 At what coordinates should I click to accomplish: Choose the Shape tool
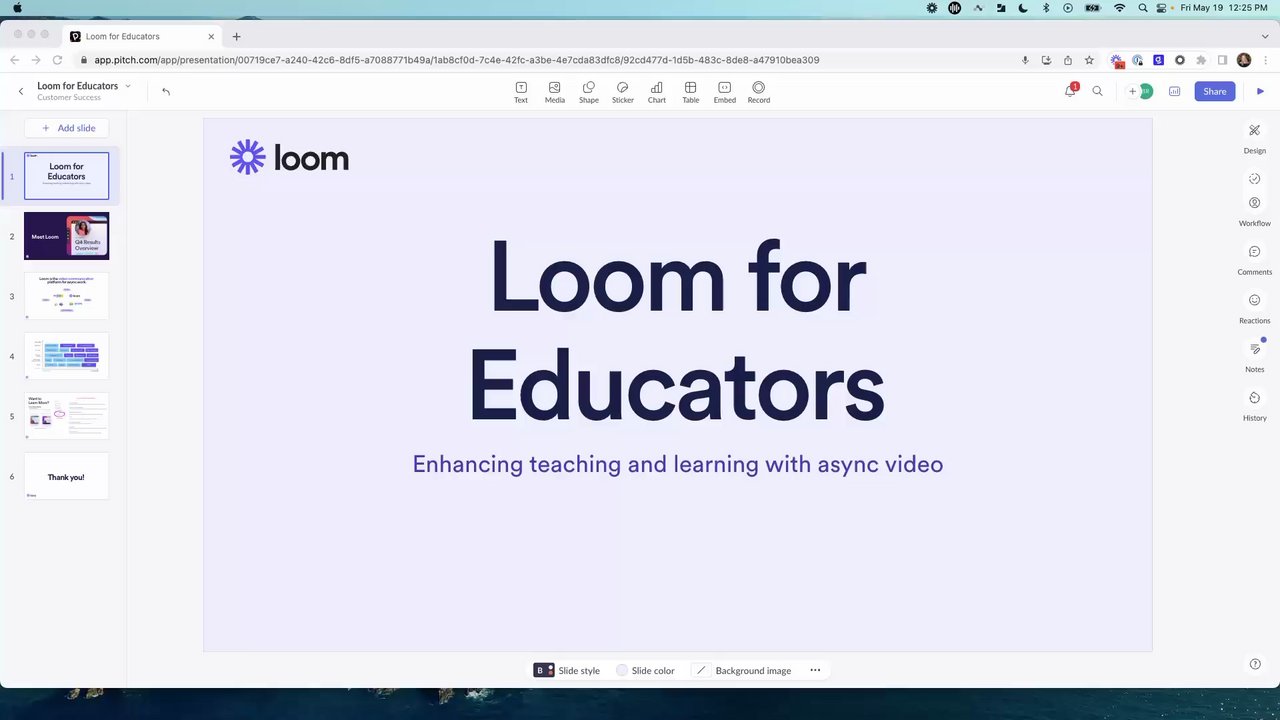(x=589, y=92)
